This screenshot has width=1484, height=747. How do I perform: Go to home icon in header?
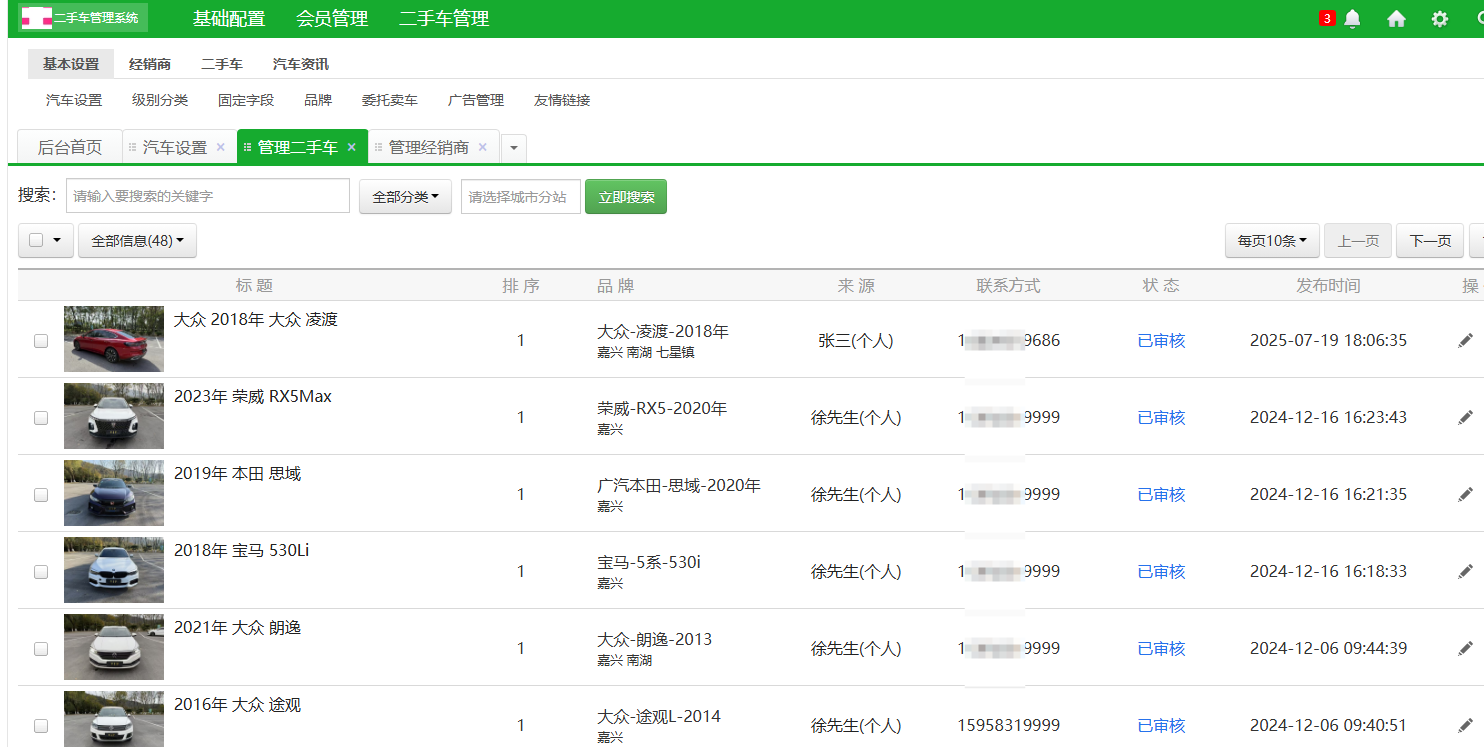1396,19
